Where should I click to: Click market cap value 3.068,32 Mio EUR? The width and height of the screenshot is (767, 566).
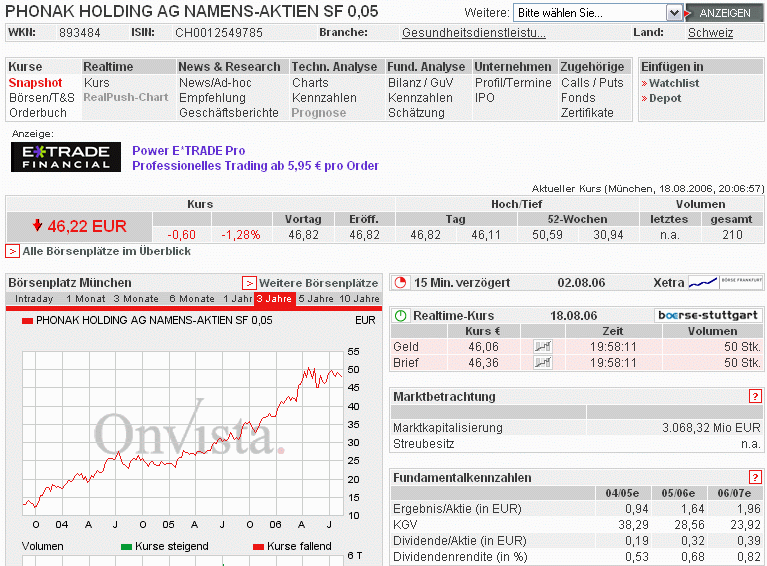(x=711, y=428)
